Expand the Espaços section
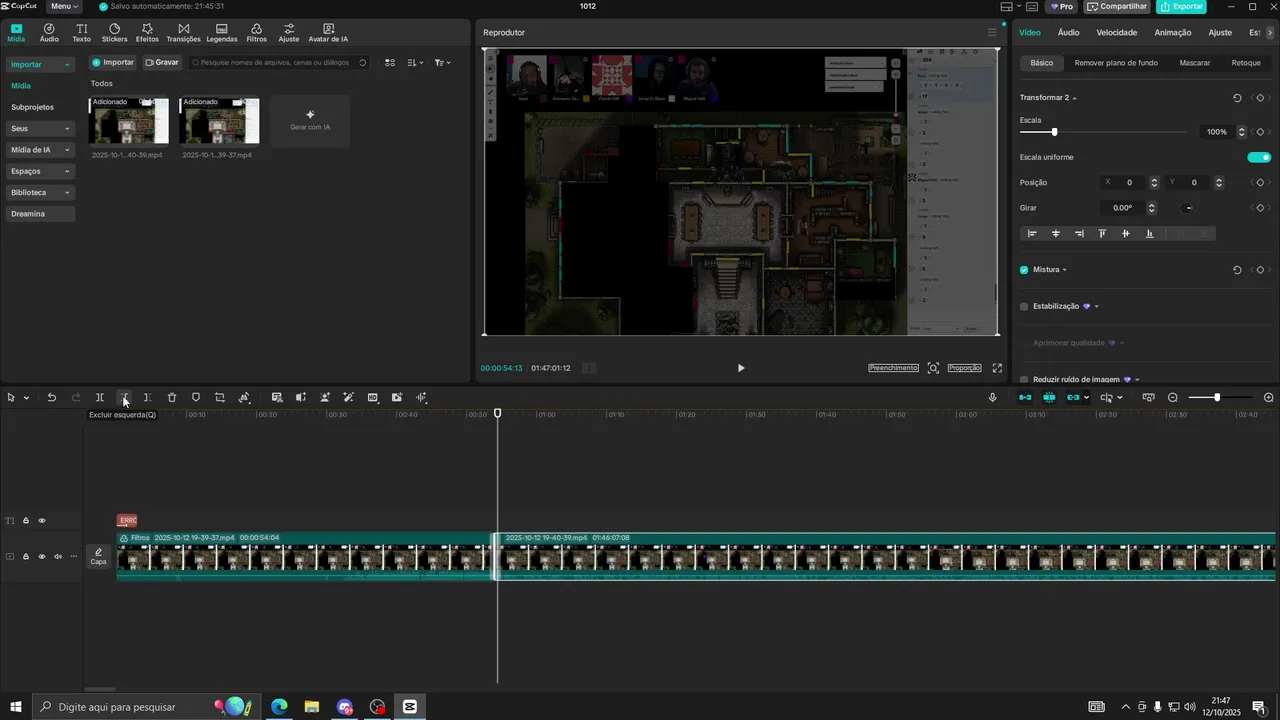This screenshot has height=720, width=1280. point(67,171)
